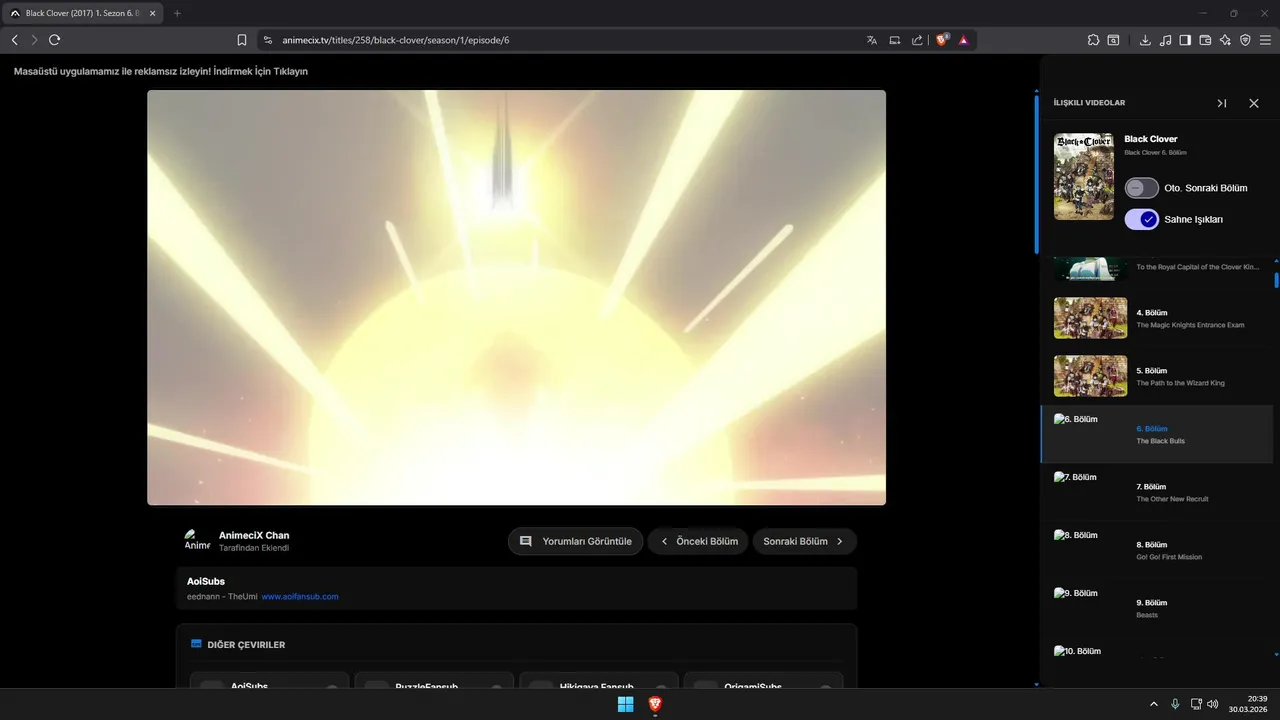Toggle Oto. Sonraki Bölüm switch
Screen dimensions: 1280x720
[x=1142, y=188]
